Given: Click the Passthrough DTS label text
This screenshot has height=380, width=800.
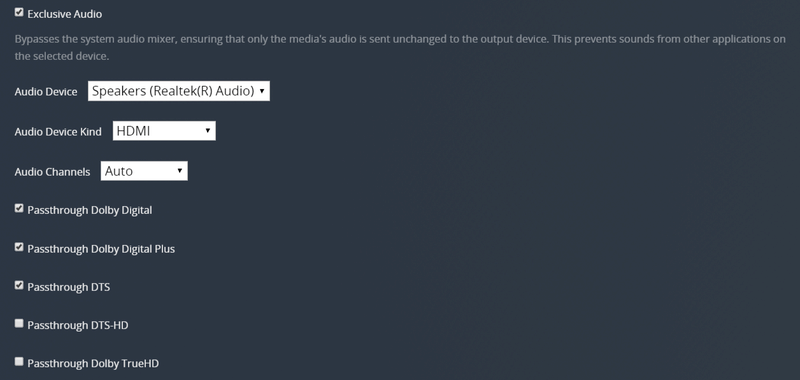Looking at the screenshot, I should tap(69, 287).
